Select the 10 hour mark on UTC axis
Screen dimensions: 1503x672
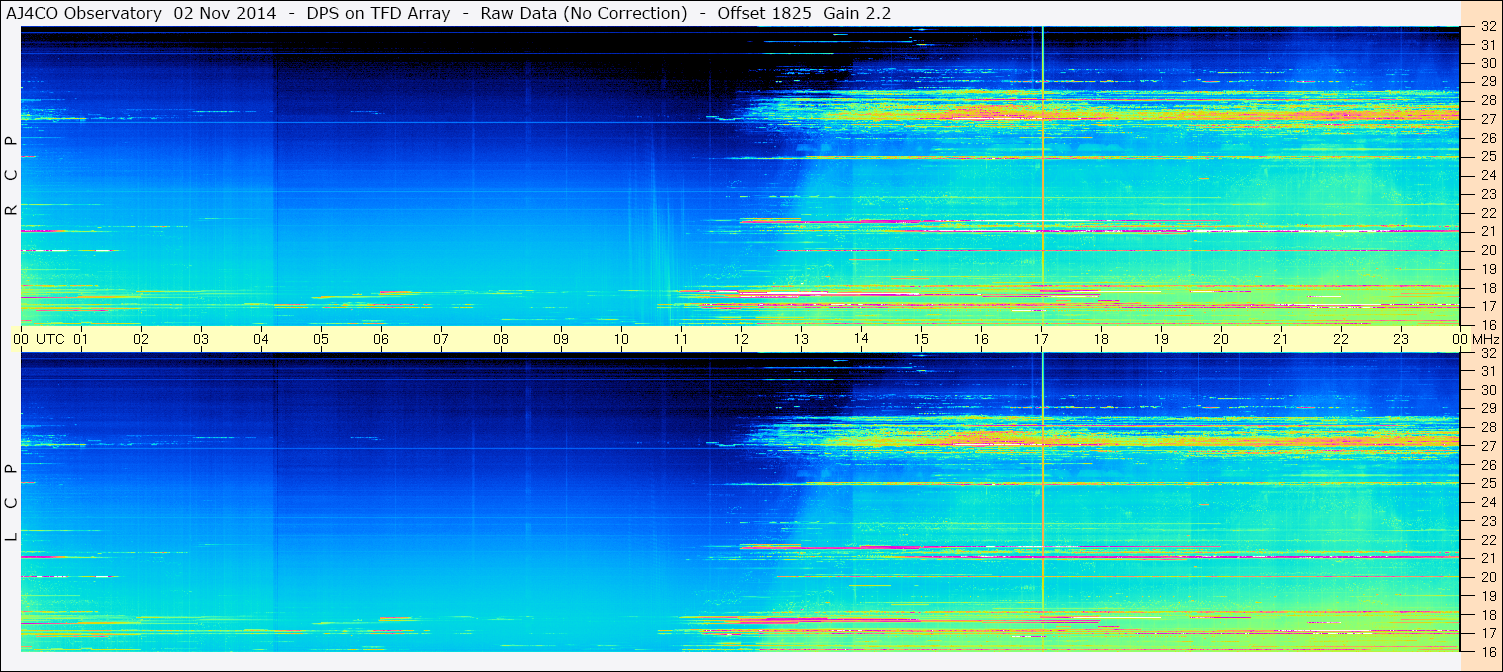click(x=621, y=339)
